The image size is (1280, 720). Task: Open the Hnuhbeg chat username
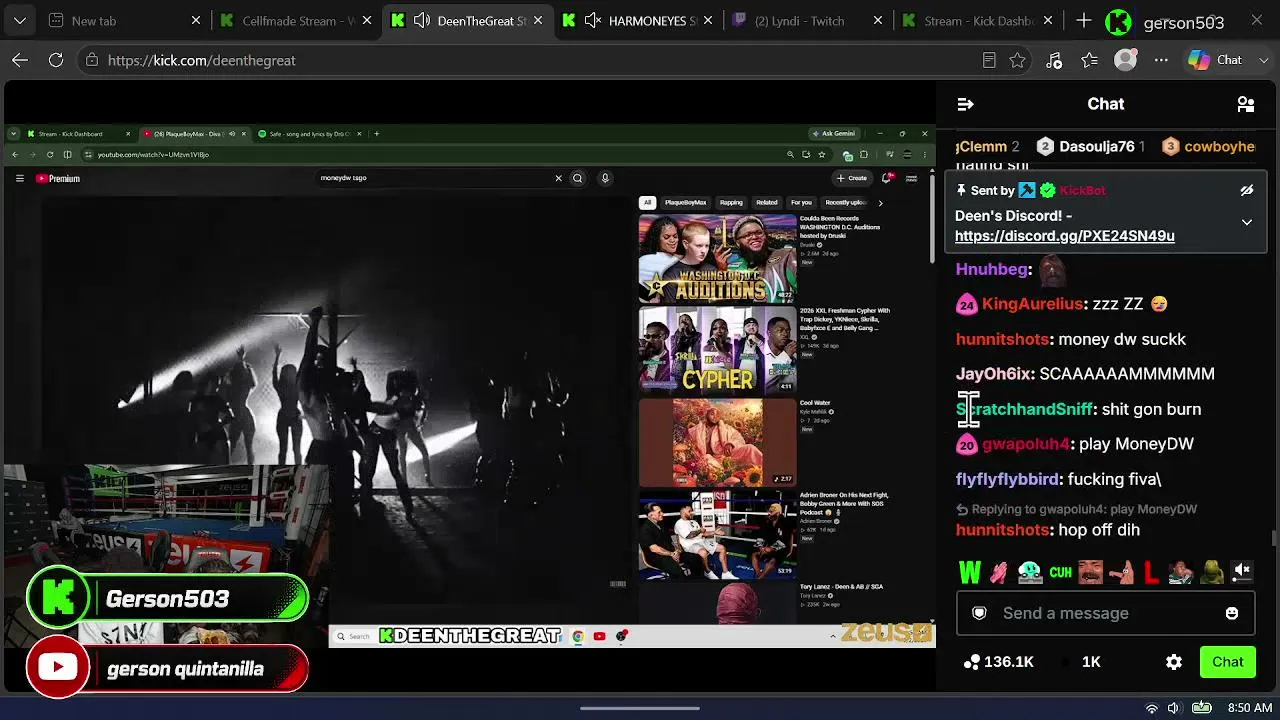(992, 269)
